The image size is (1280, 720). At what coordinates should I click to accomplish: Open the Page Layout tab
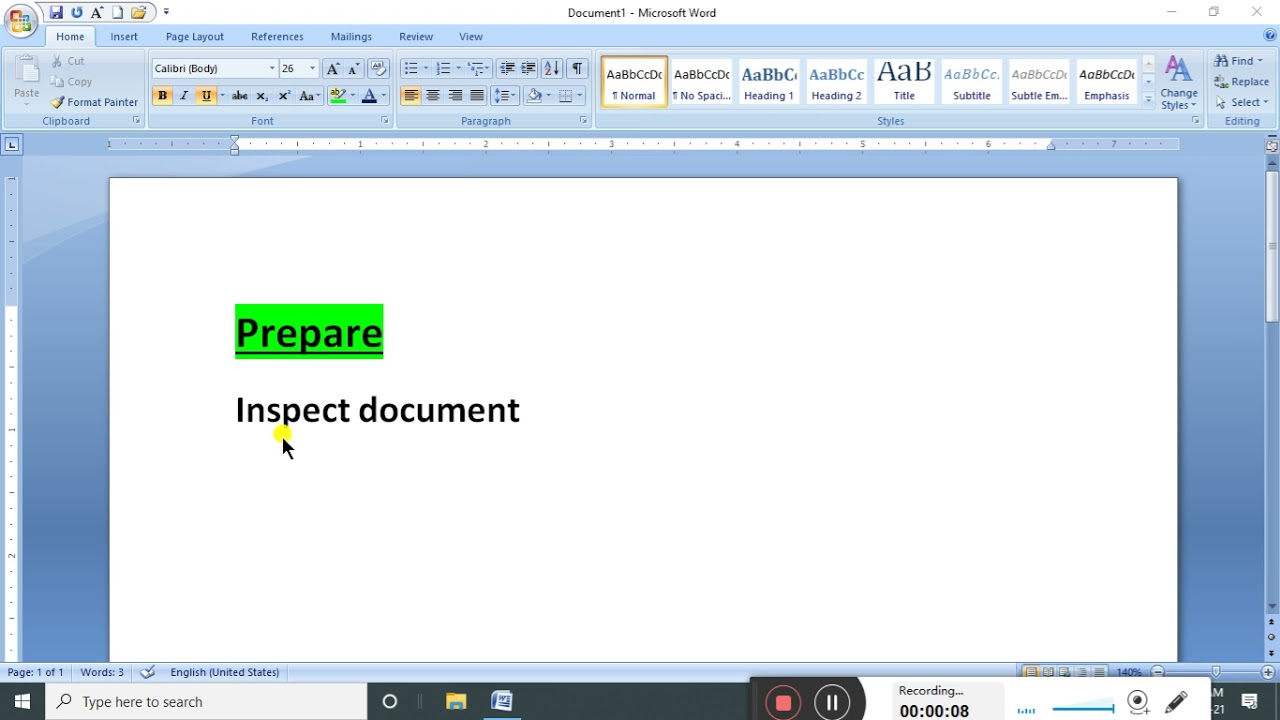[x=195, y=36]
